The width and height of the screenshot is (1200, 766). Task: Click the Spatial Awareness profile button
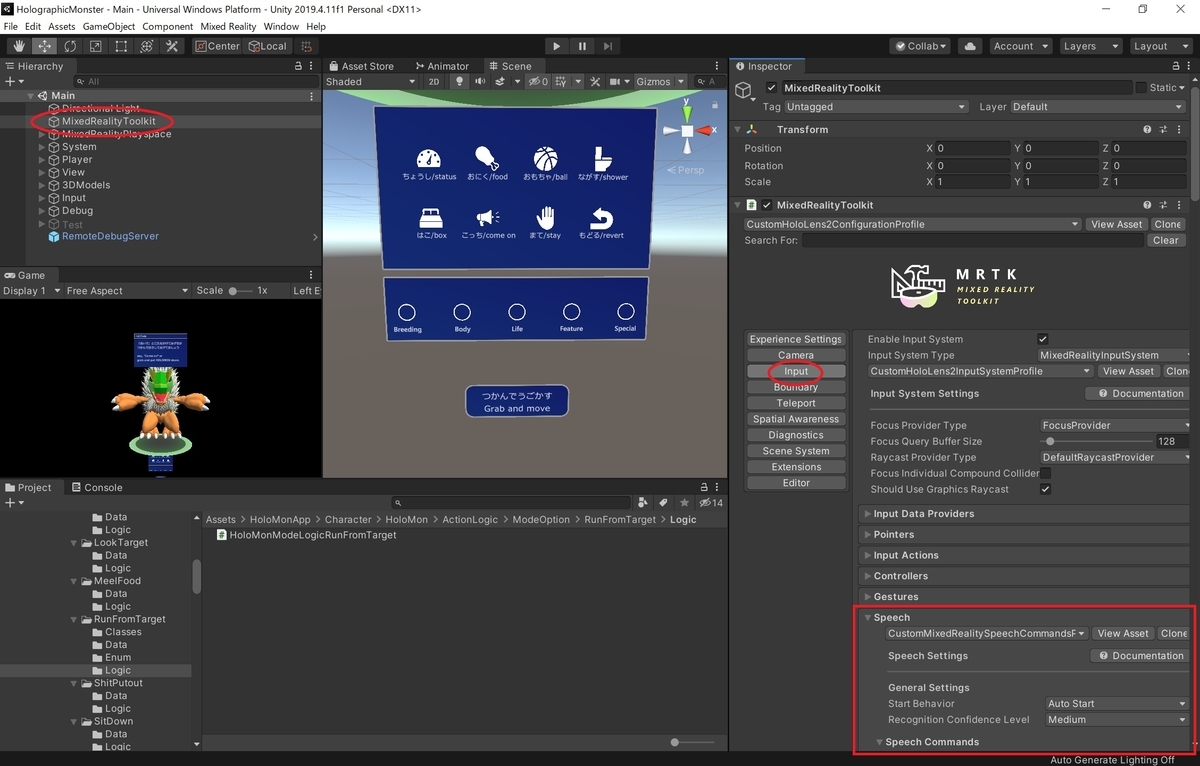796,419
